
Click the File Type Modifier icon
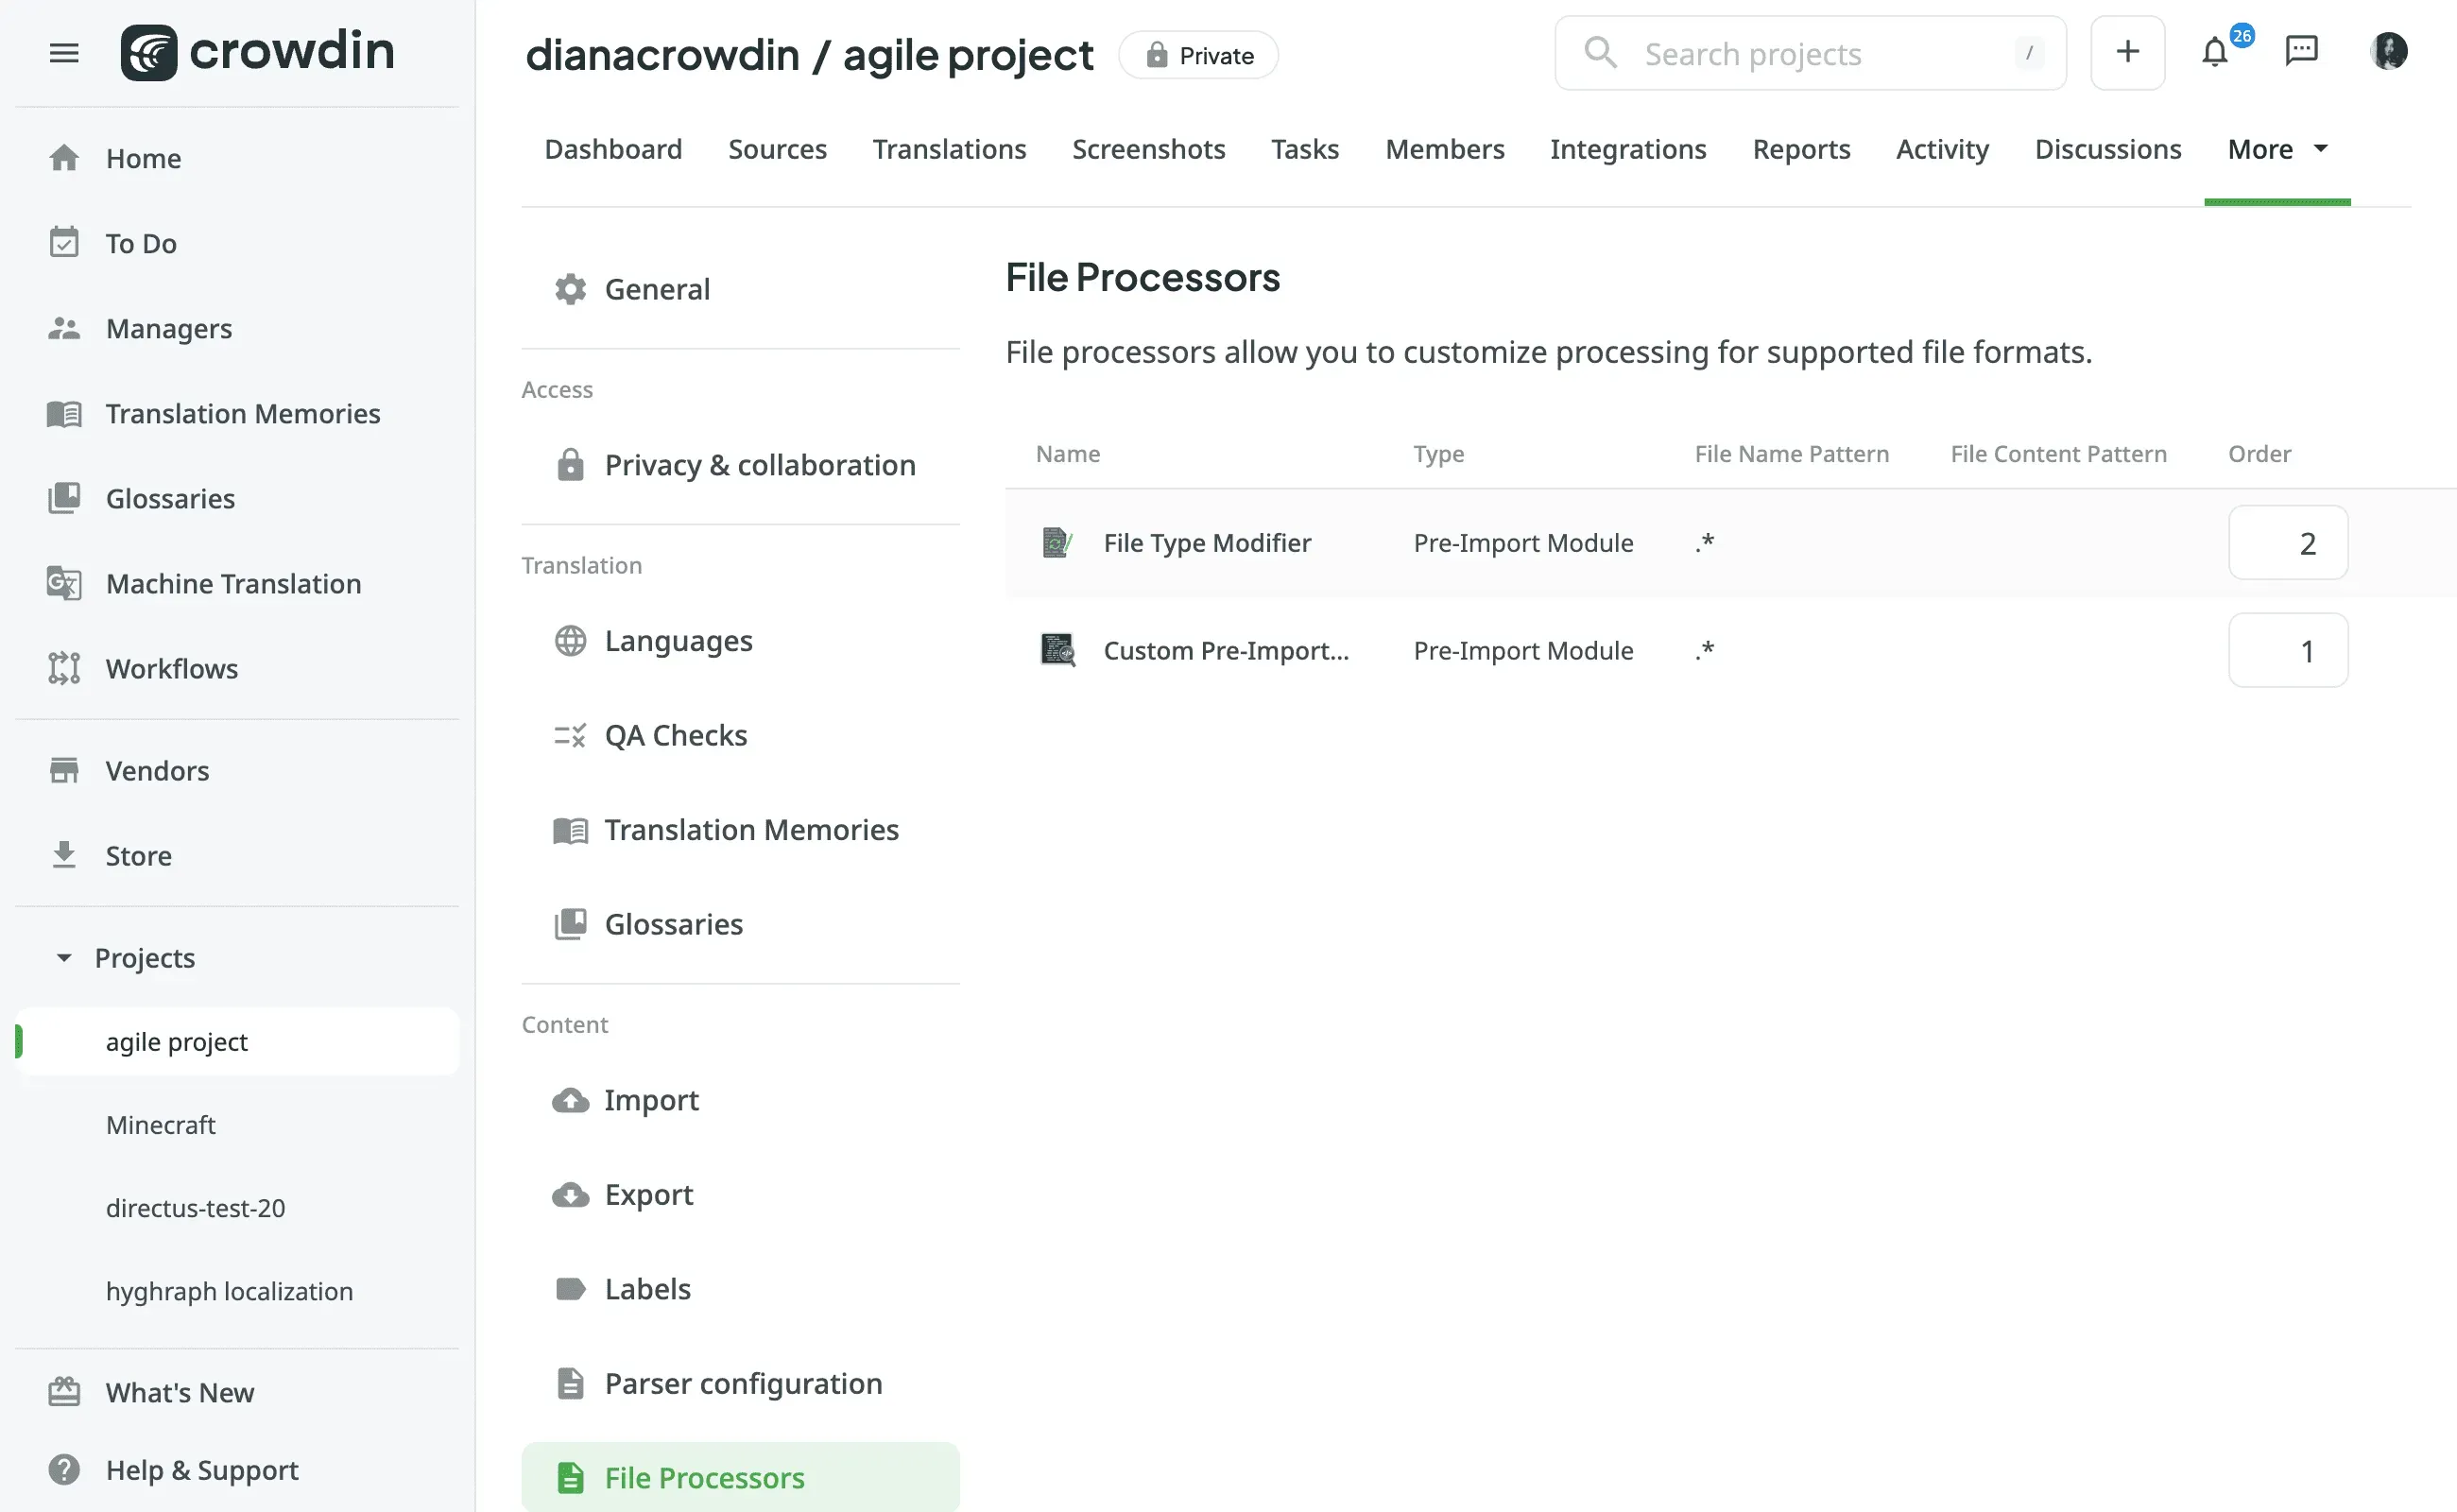[1056, 543]
